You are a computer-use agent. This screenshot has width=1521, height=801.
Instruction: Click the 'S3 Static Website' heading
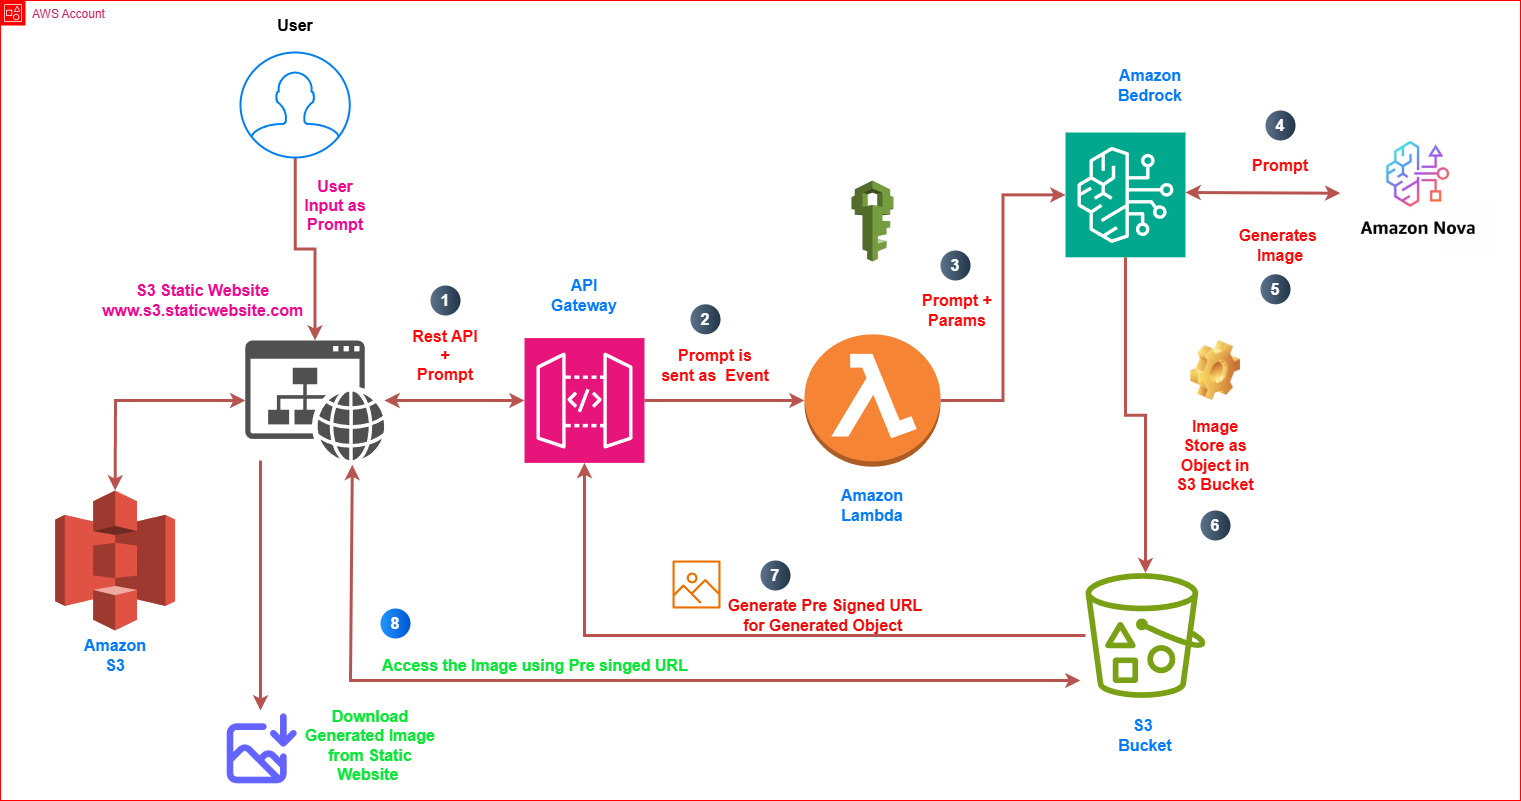203,290
